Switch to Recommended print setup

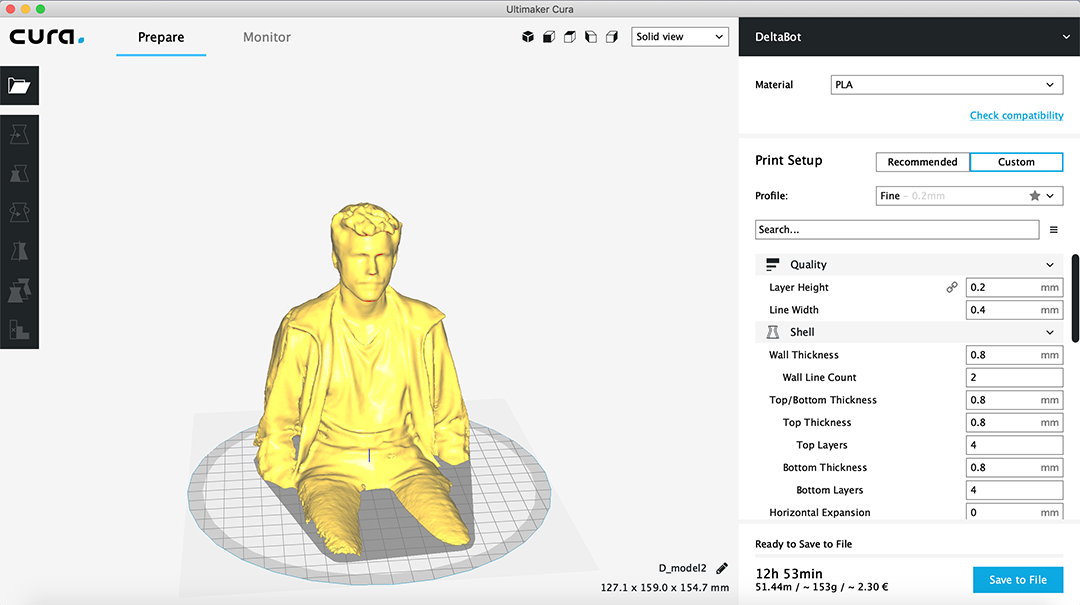click(922, 162)
